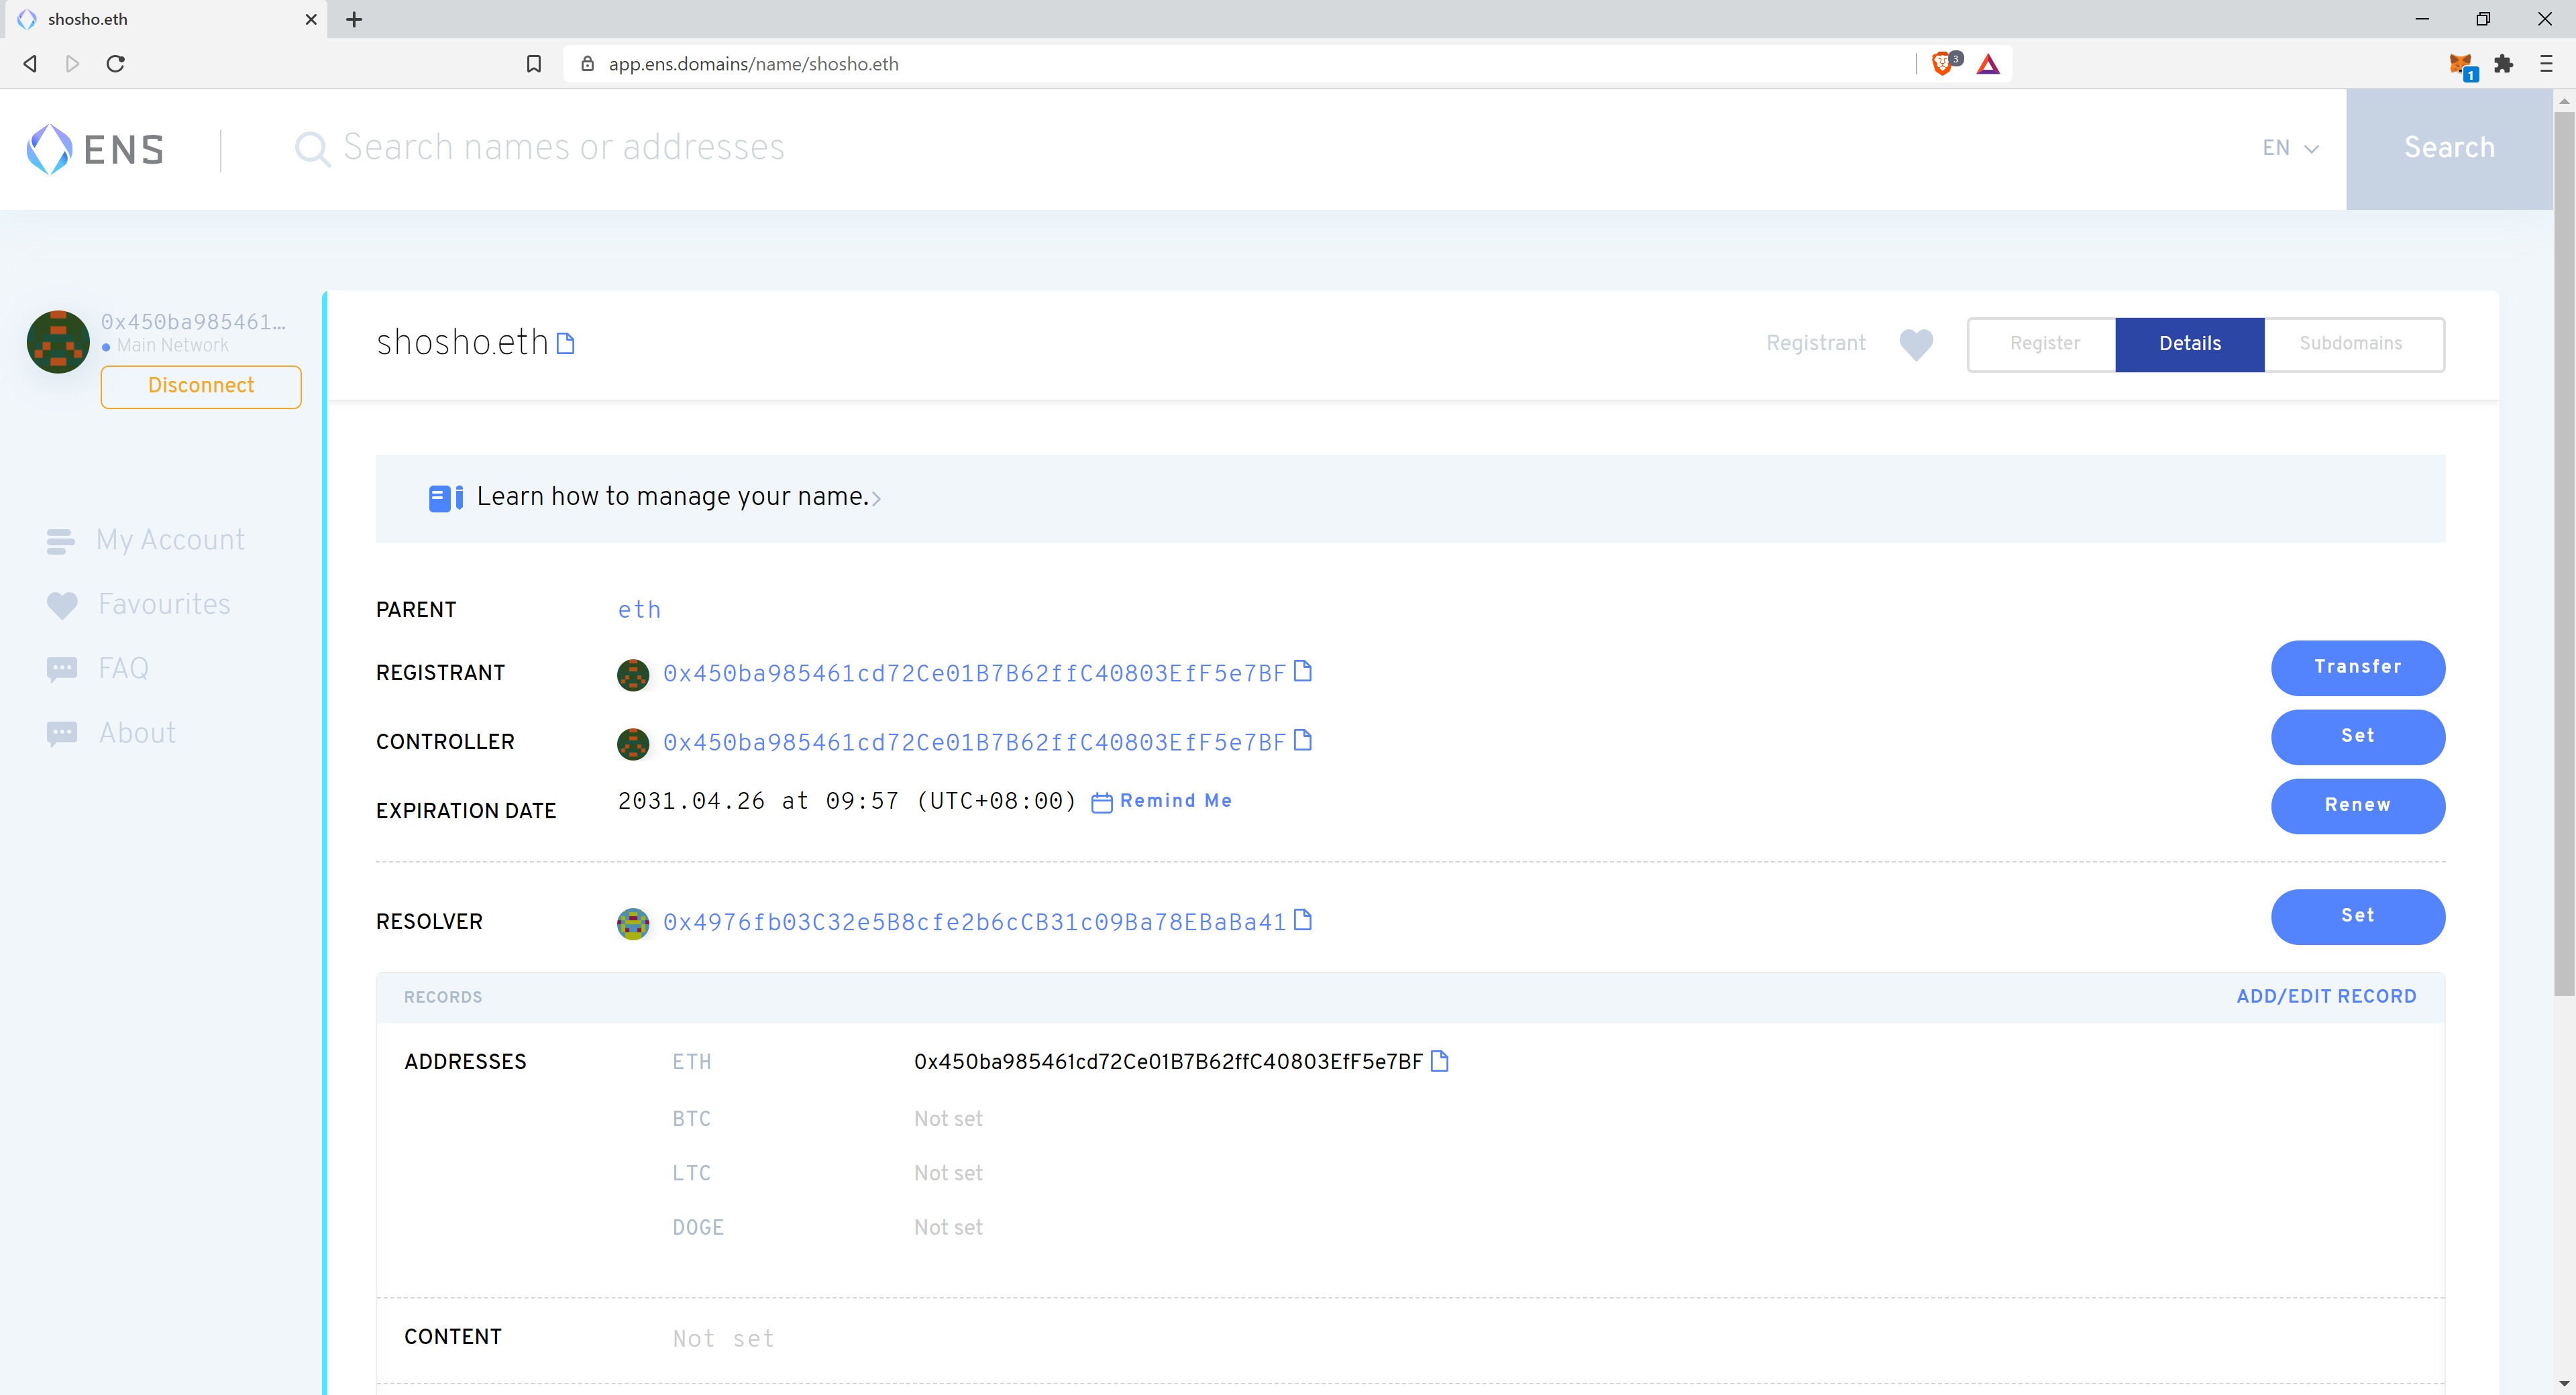Click the My Account sidebar icon
This screenshot has width=2576, height=1395.
(60, 541)
